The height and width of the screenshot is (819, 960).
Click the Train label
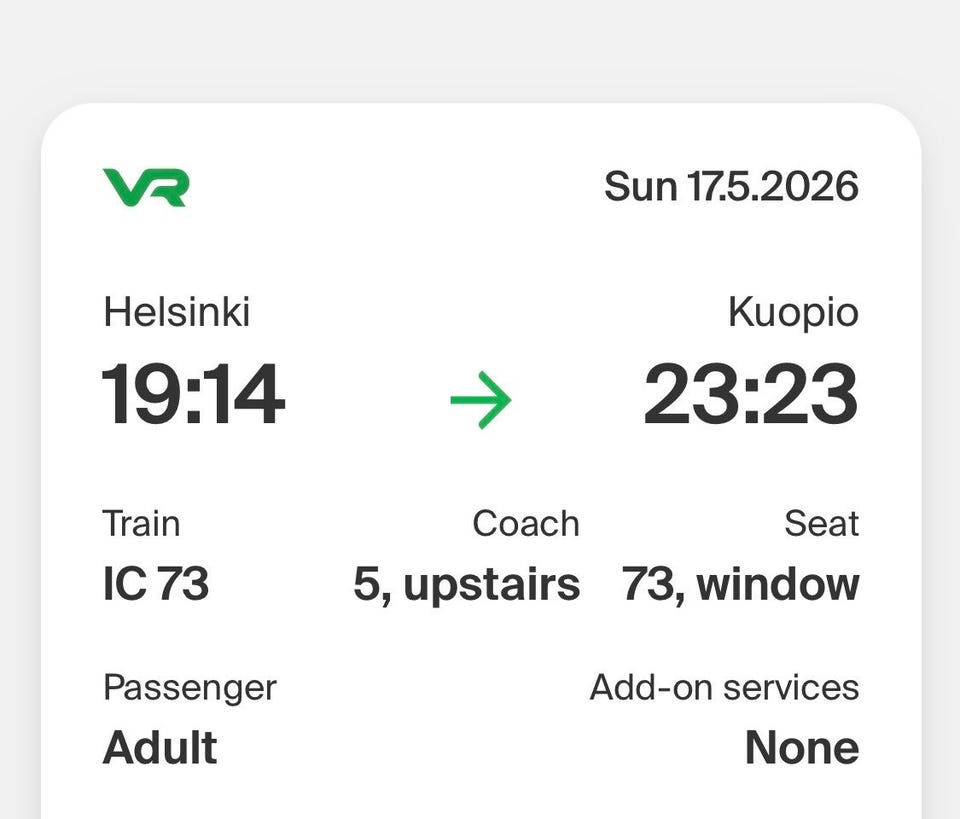point(141,523)
